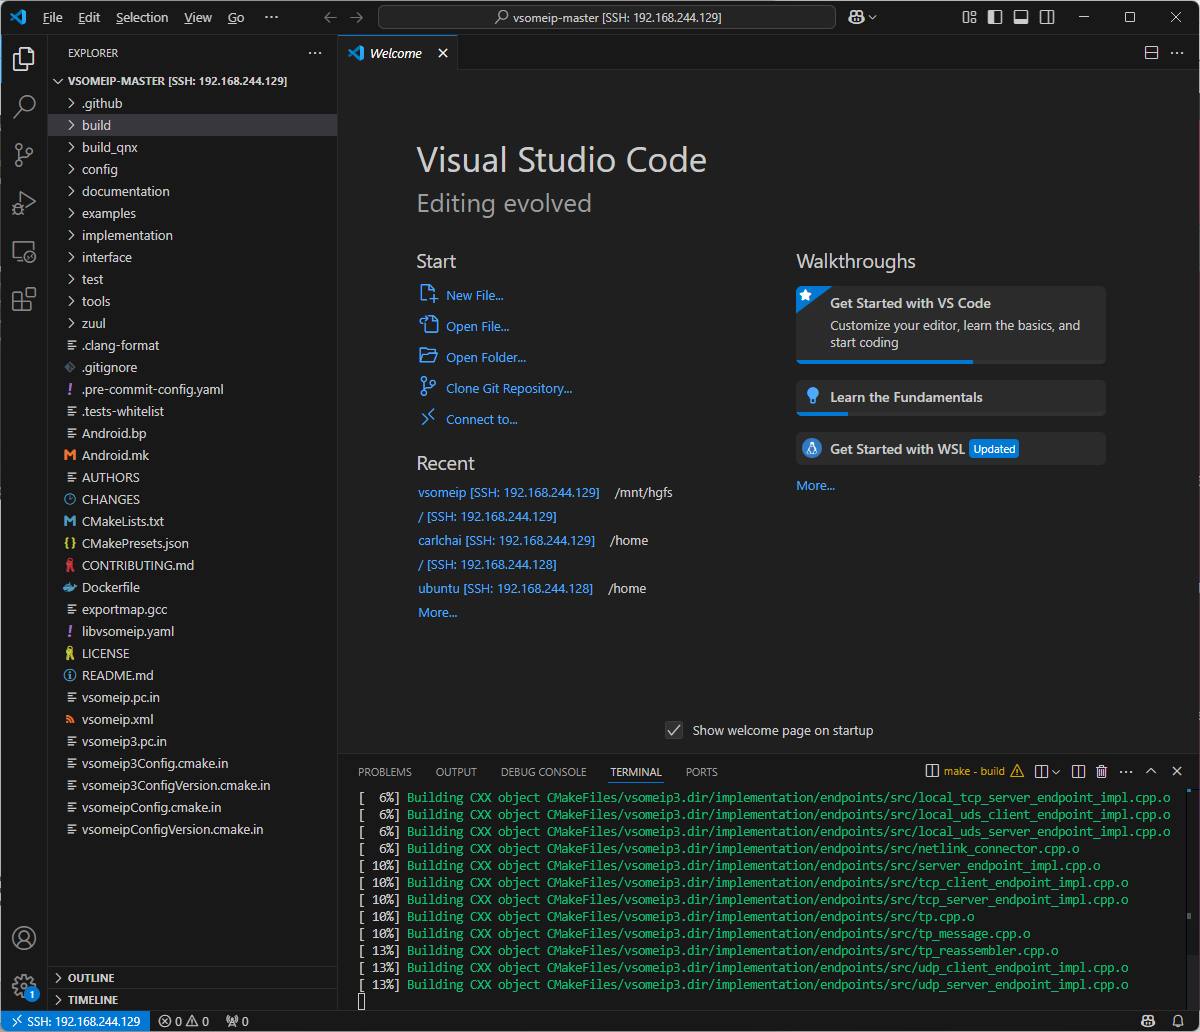Image resolution: width=1200 pixels, height=1032 pixels.
Task: Click the SSH 192.168.244.129 remote status indicator
Action: click(76, 1021)
